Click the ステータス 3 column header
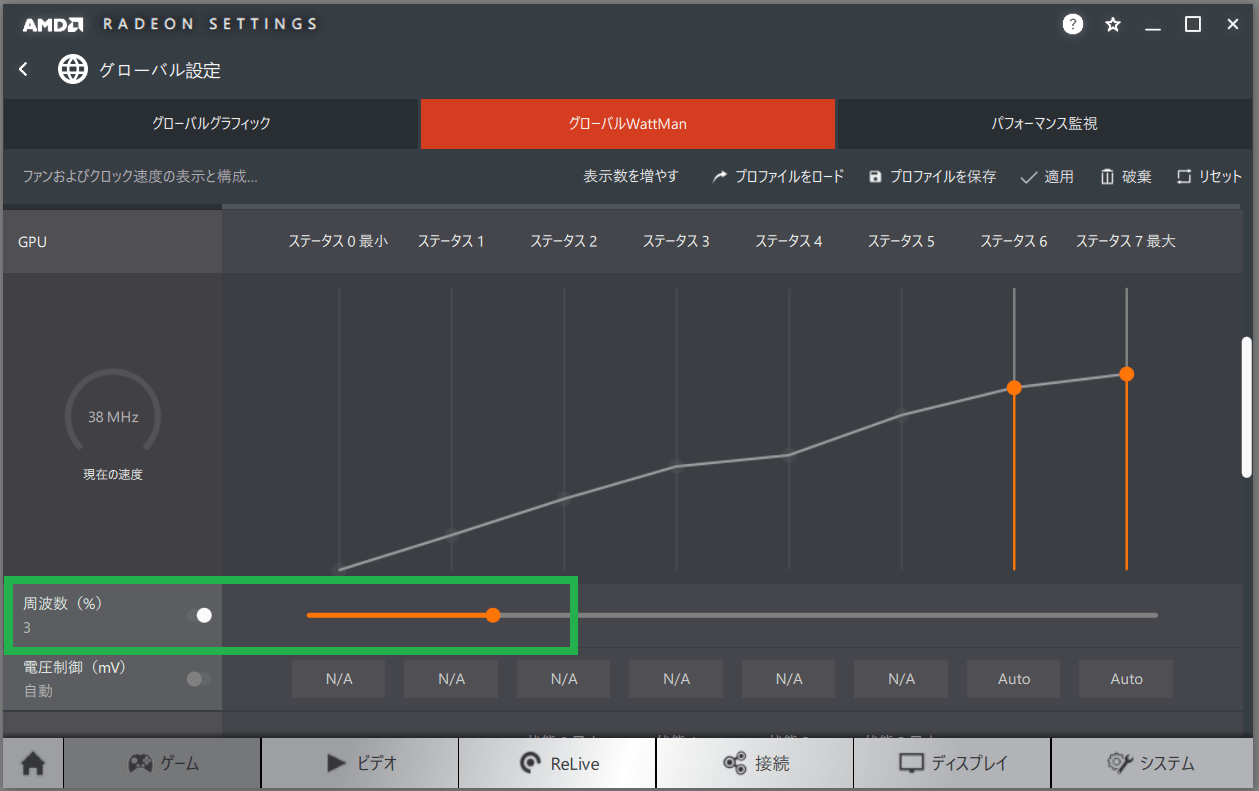This screenshot has height=791, width=1259. [x=676, y=241]
